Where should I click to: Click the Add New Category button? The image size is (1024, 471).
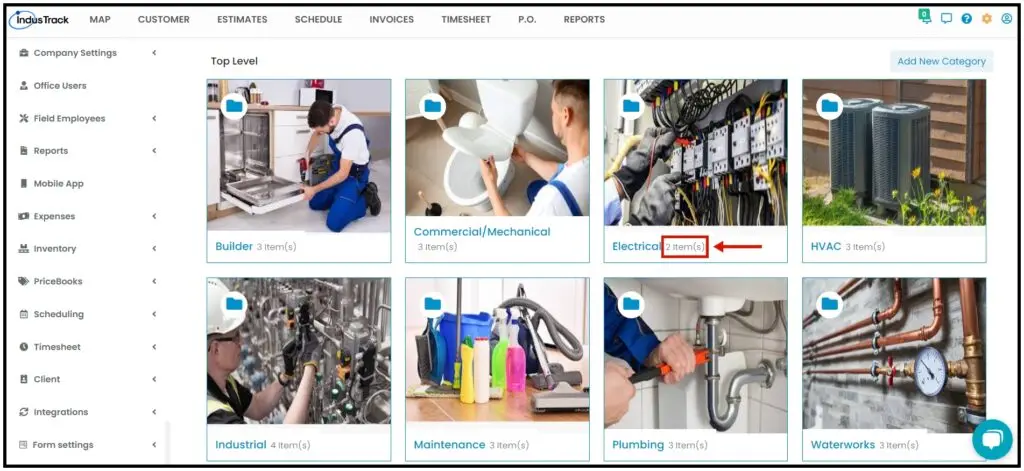[x=941, y=61]
